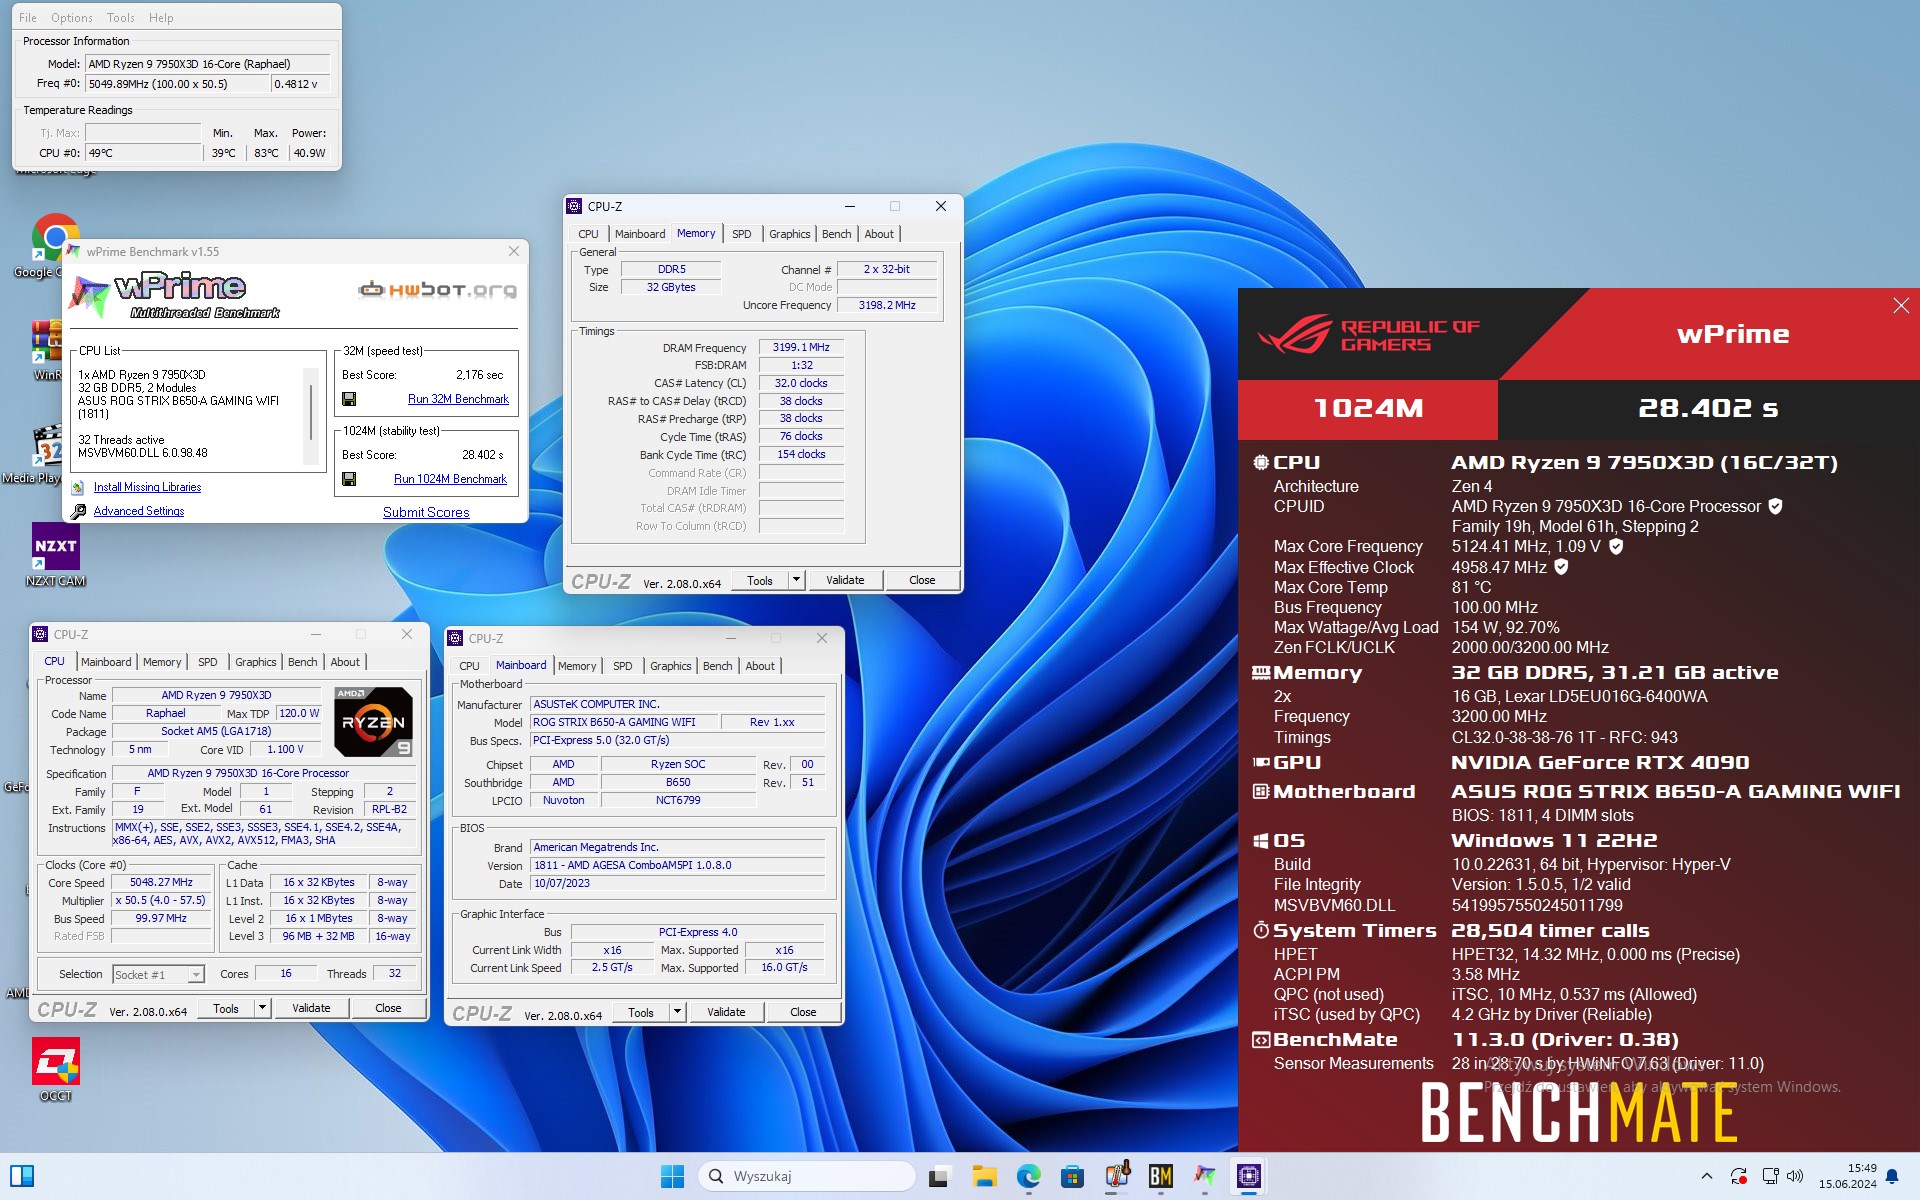
Task: Close the BenchMate wPrime result panel
Action: (x=1901, y=305)
